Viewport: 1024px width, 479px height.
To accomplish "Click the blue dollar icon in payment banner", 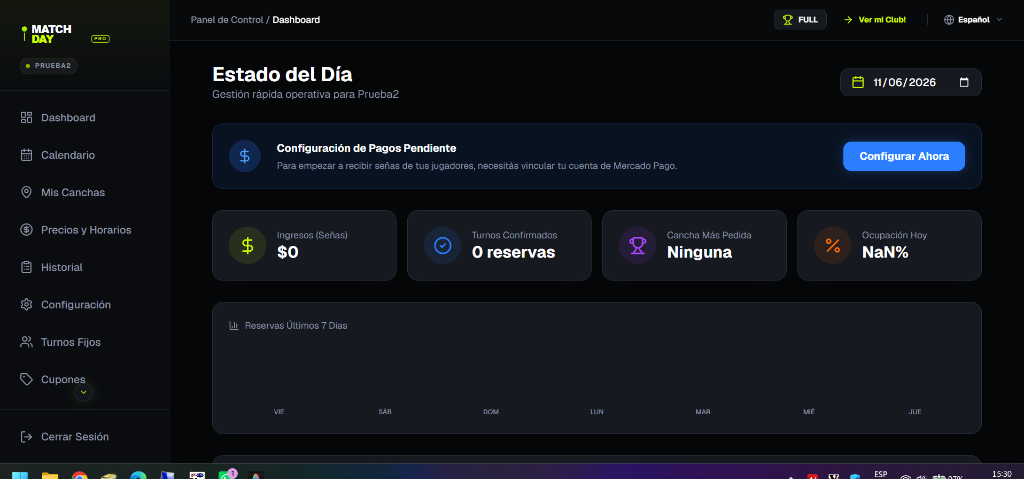I will point(244,156).
